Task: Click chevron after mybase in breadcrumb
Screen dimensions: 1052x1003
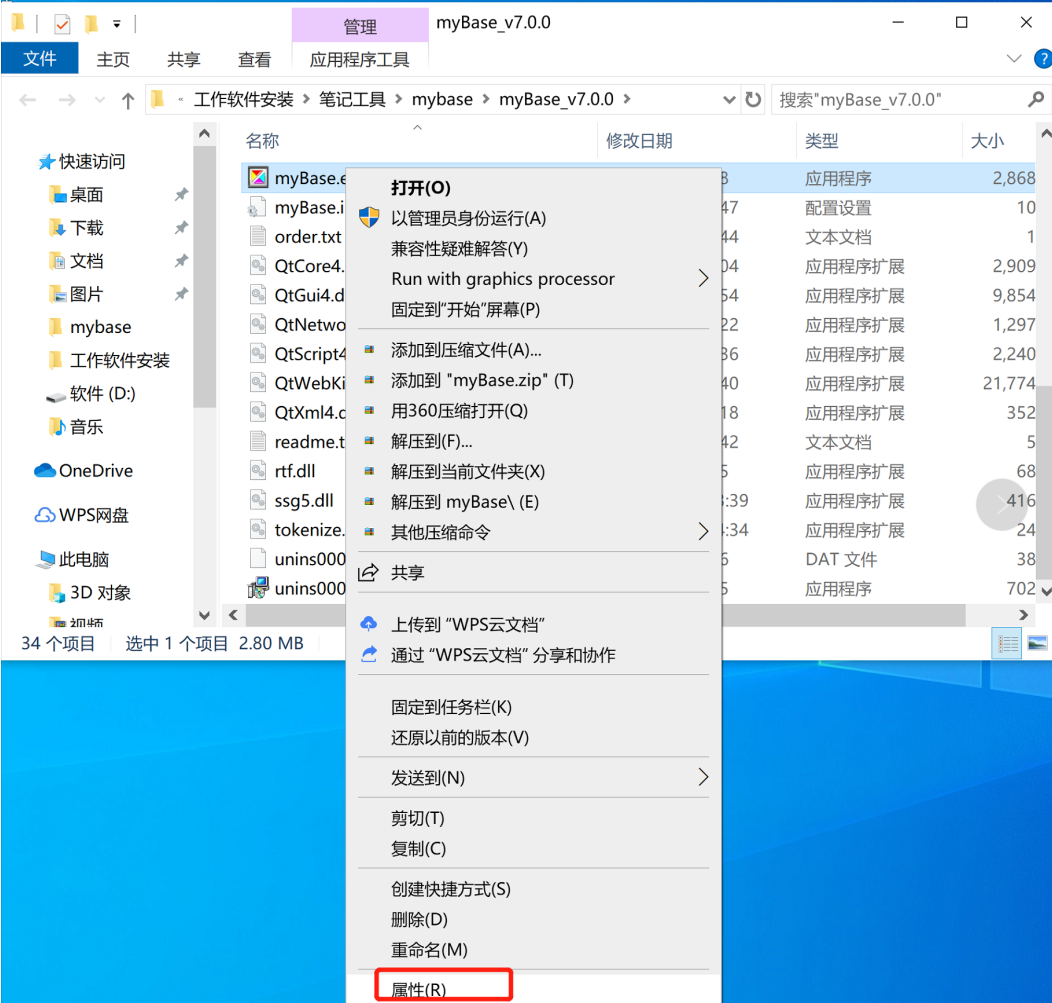Action: (486, 99)
